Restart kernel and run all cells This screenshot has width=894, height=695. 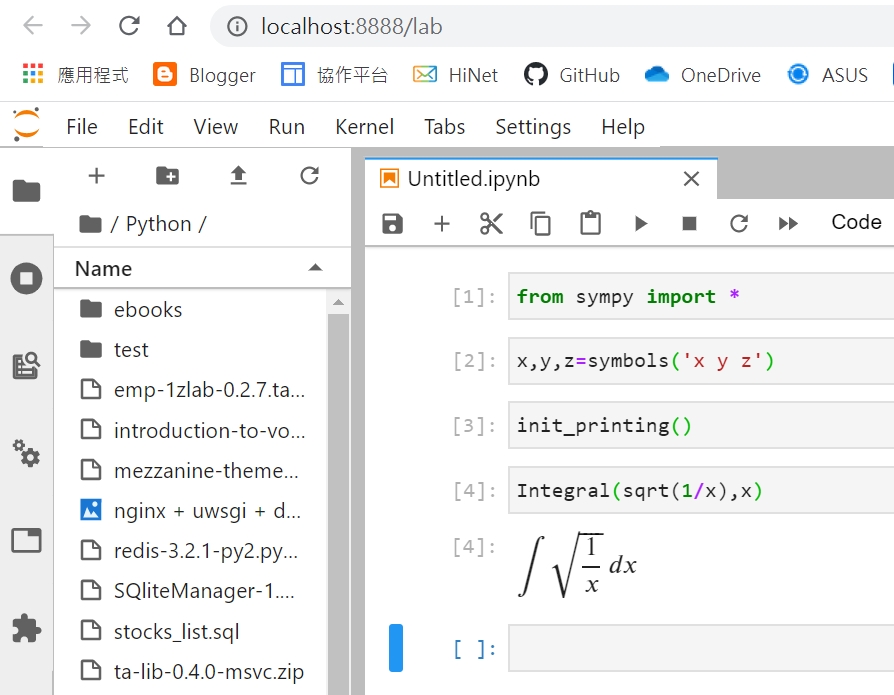tap(788, 223)
